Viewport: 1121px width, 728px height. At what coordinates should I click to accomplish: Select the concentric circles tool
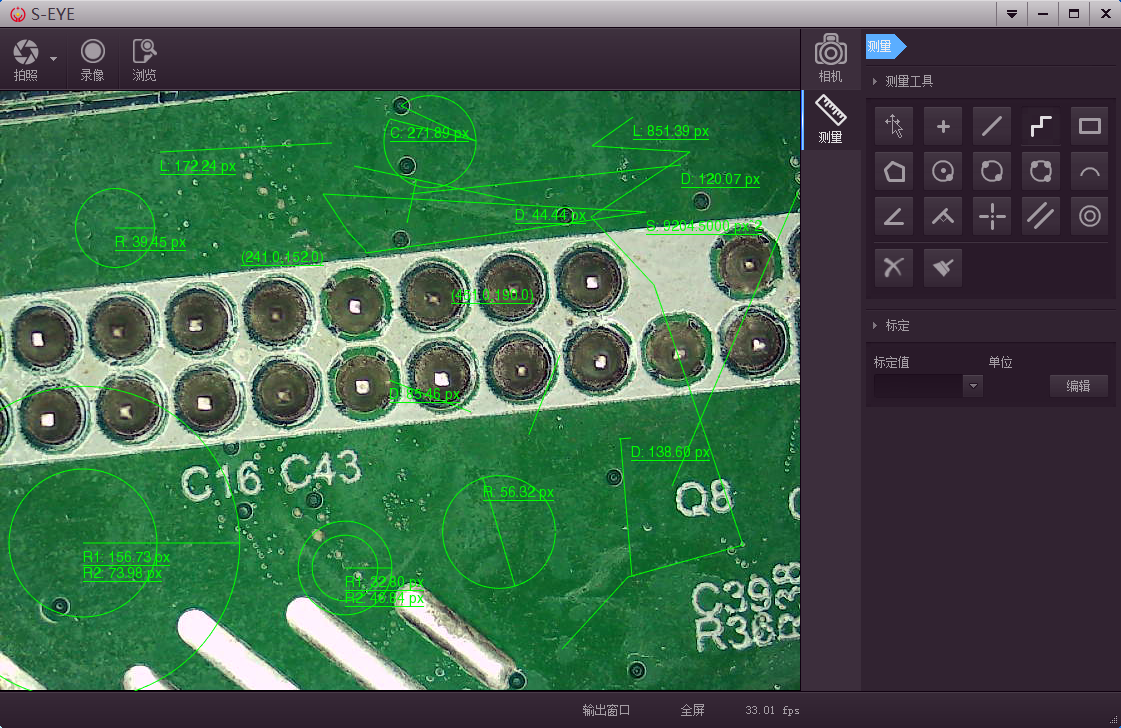tap(1090, 216)
